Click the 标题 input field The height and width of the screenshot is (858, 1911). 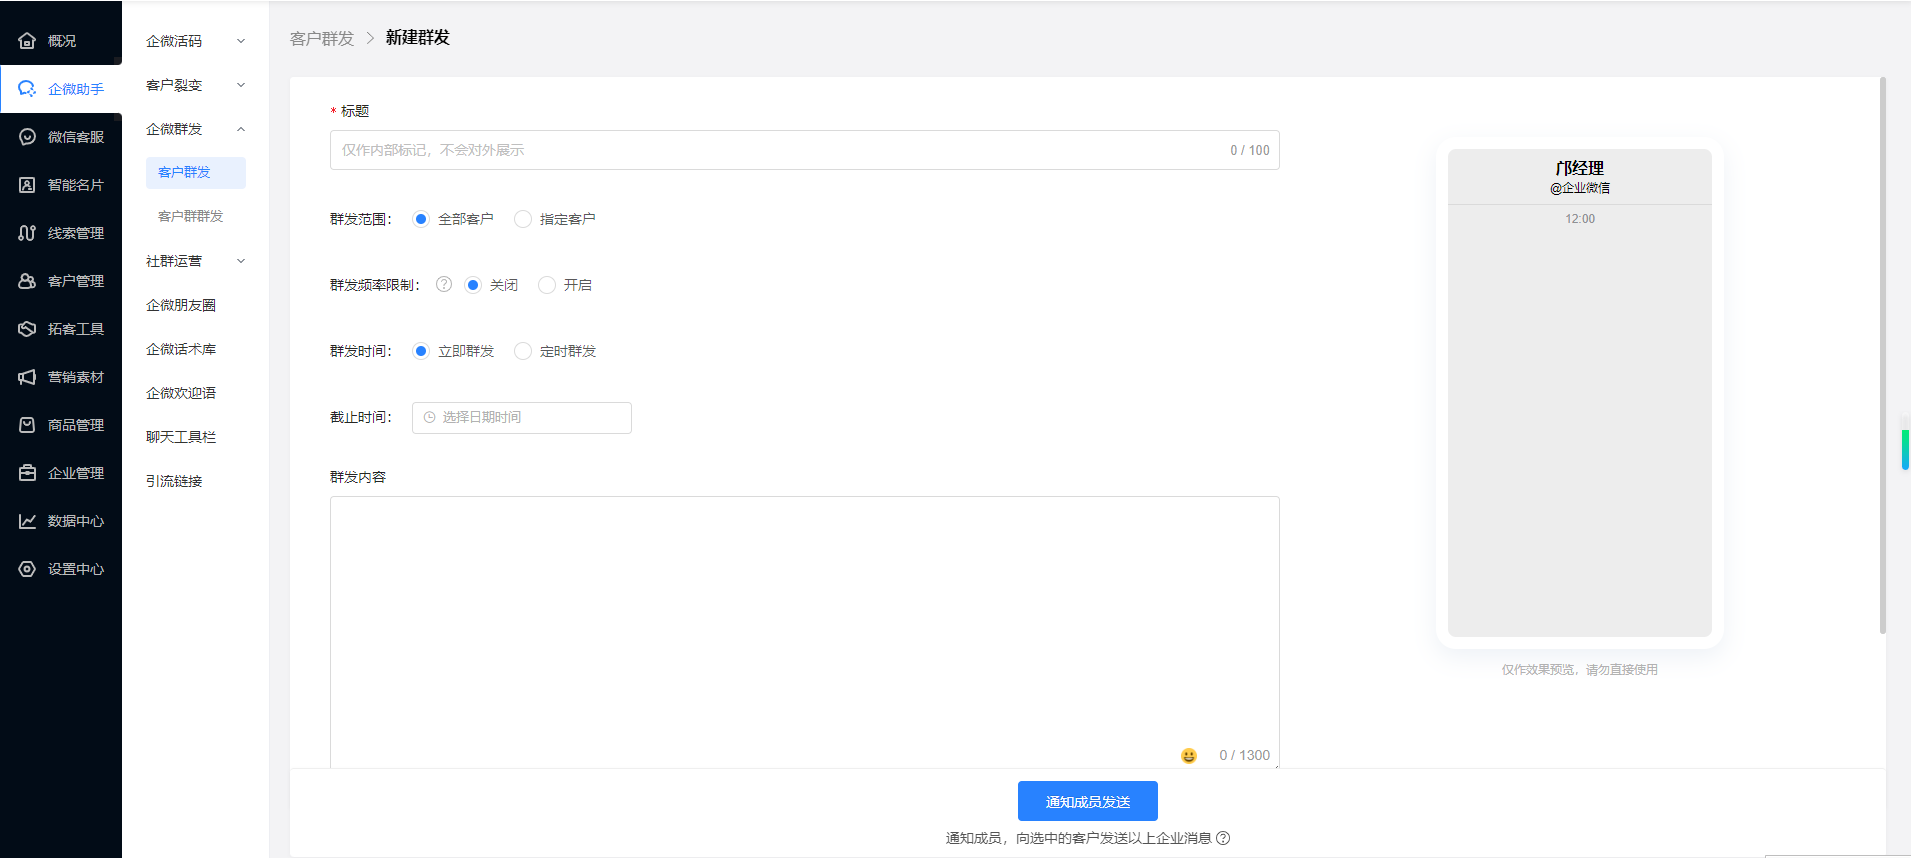(780, 150)
